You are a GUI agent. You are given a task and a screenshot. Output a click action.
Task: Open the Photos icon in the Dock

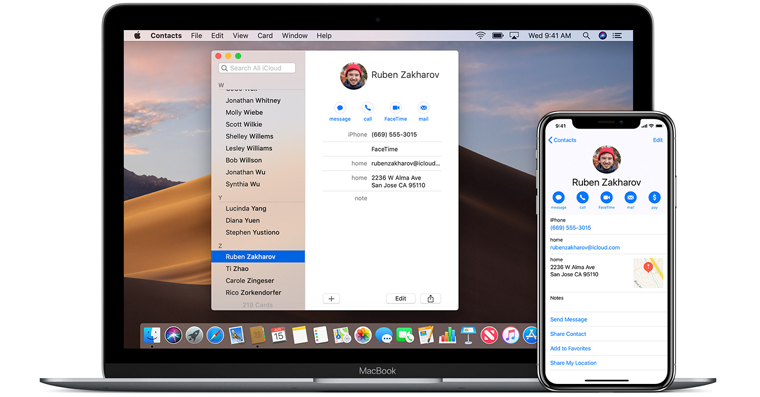[x=363, y=335]
